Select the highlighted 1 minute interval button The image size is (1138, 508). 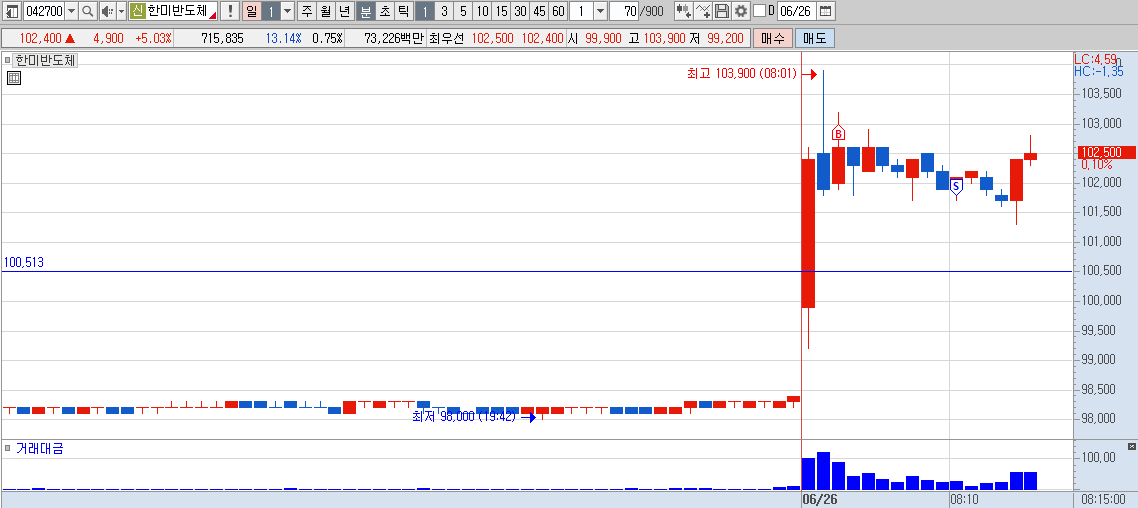pyautogui.click(x=425, y=11)
